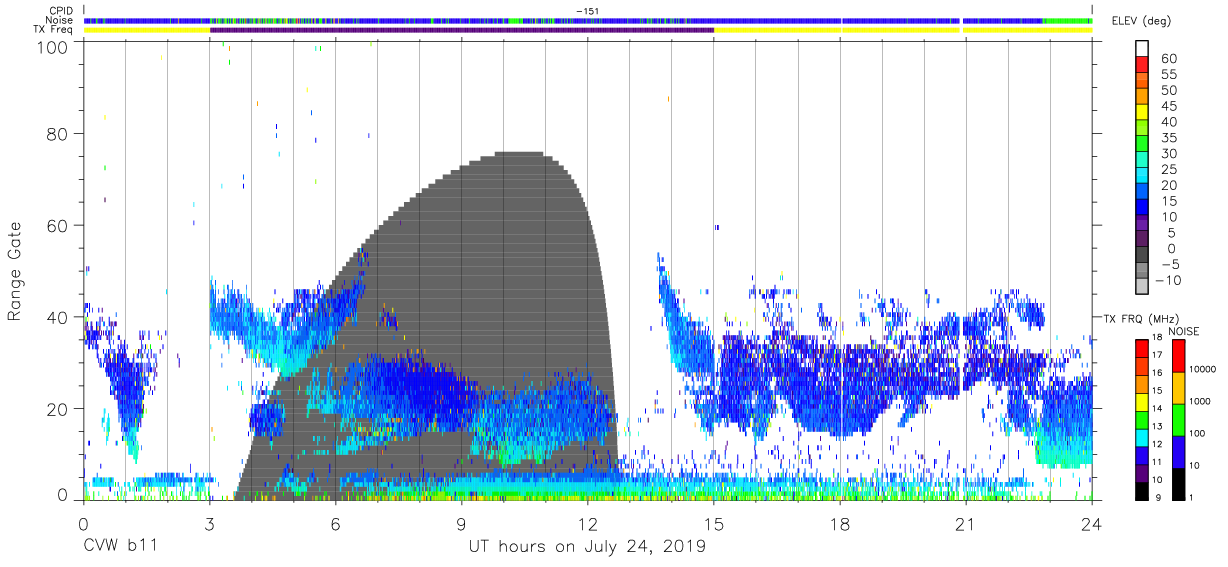This screenshot has width=1228, height=567.
Task: Click the 3 tick label on UT hours axis
Action: point(208,523)
